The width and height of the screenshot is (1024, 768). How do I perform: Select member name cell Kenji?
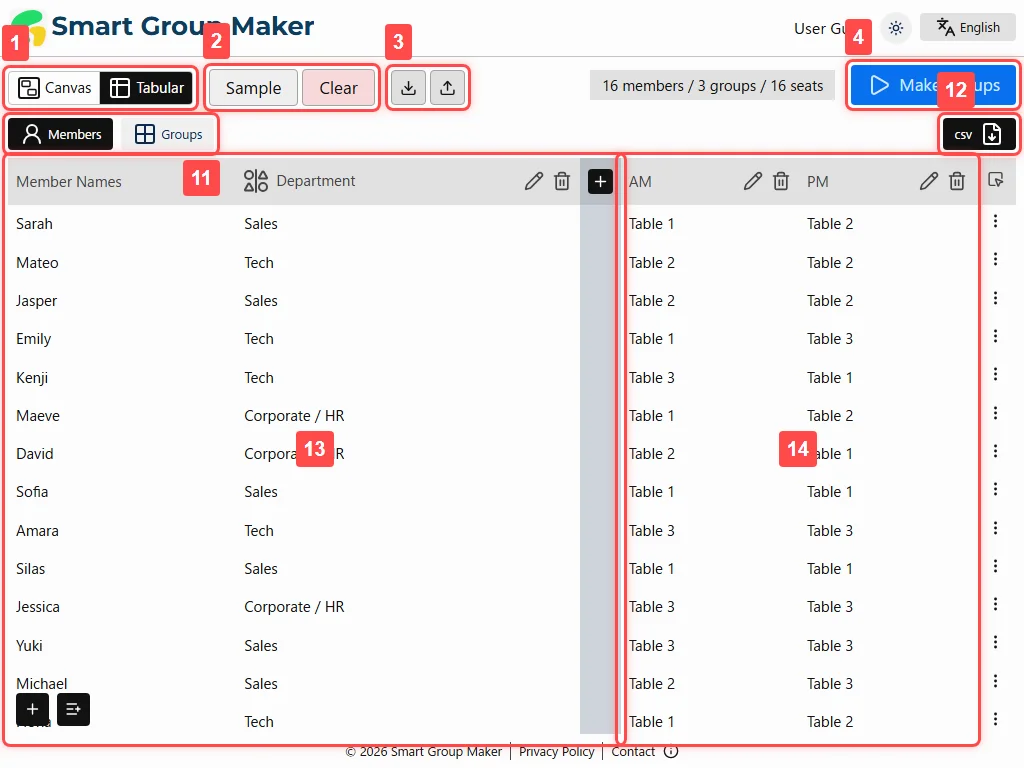point(32,378)
